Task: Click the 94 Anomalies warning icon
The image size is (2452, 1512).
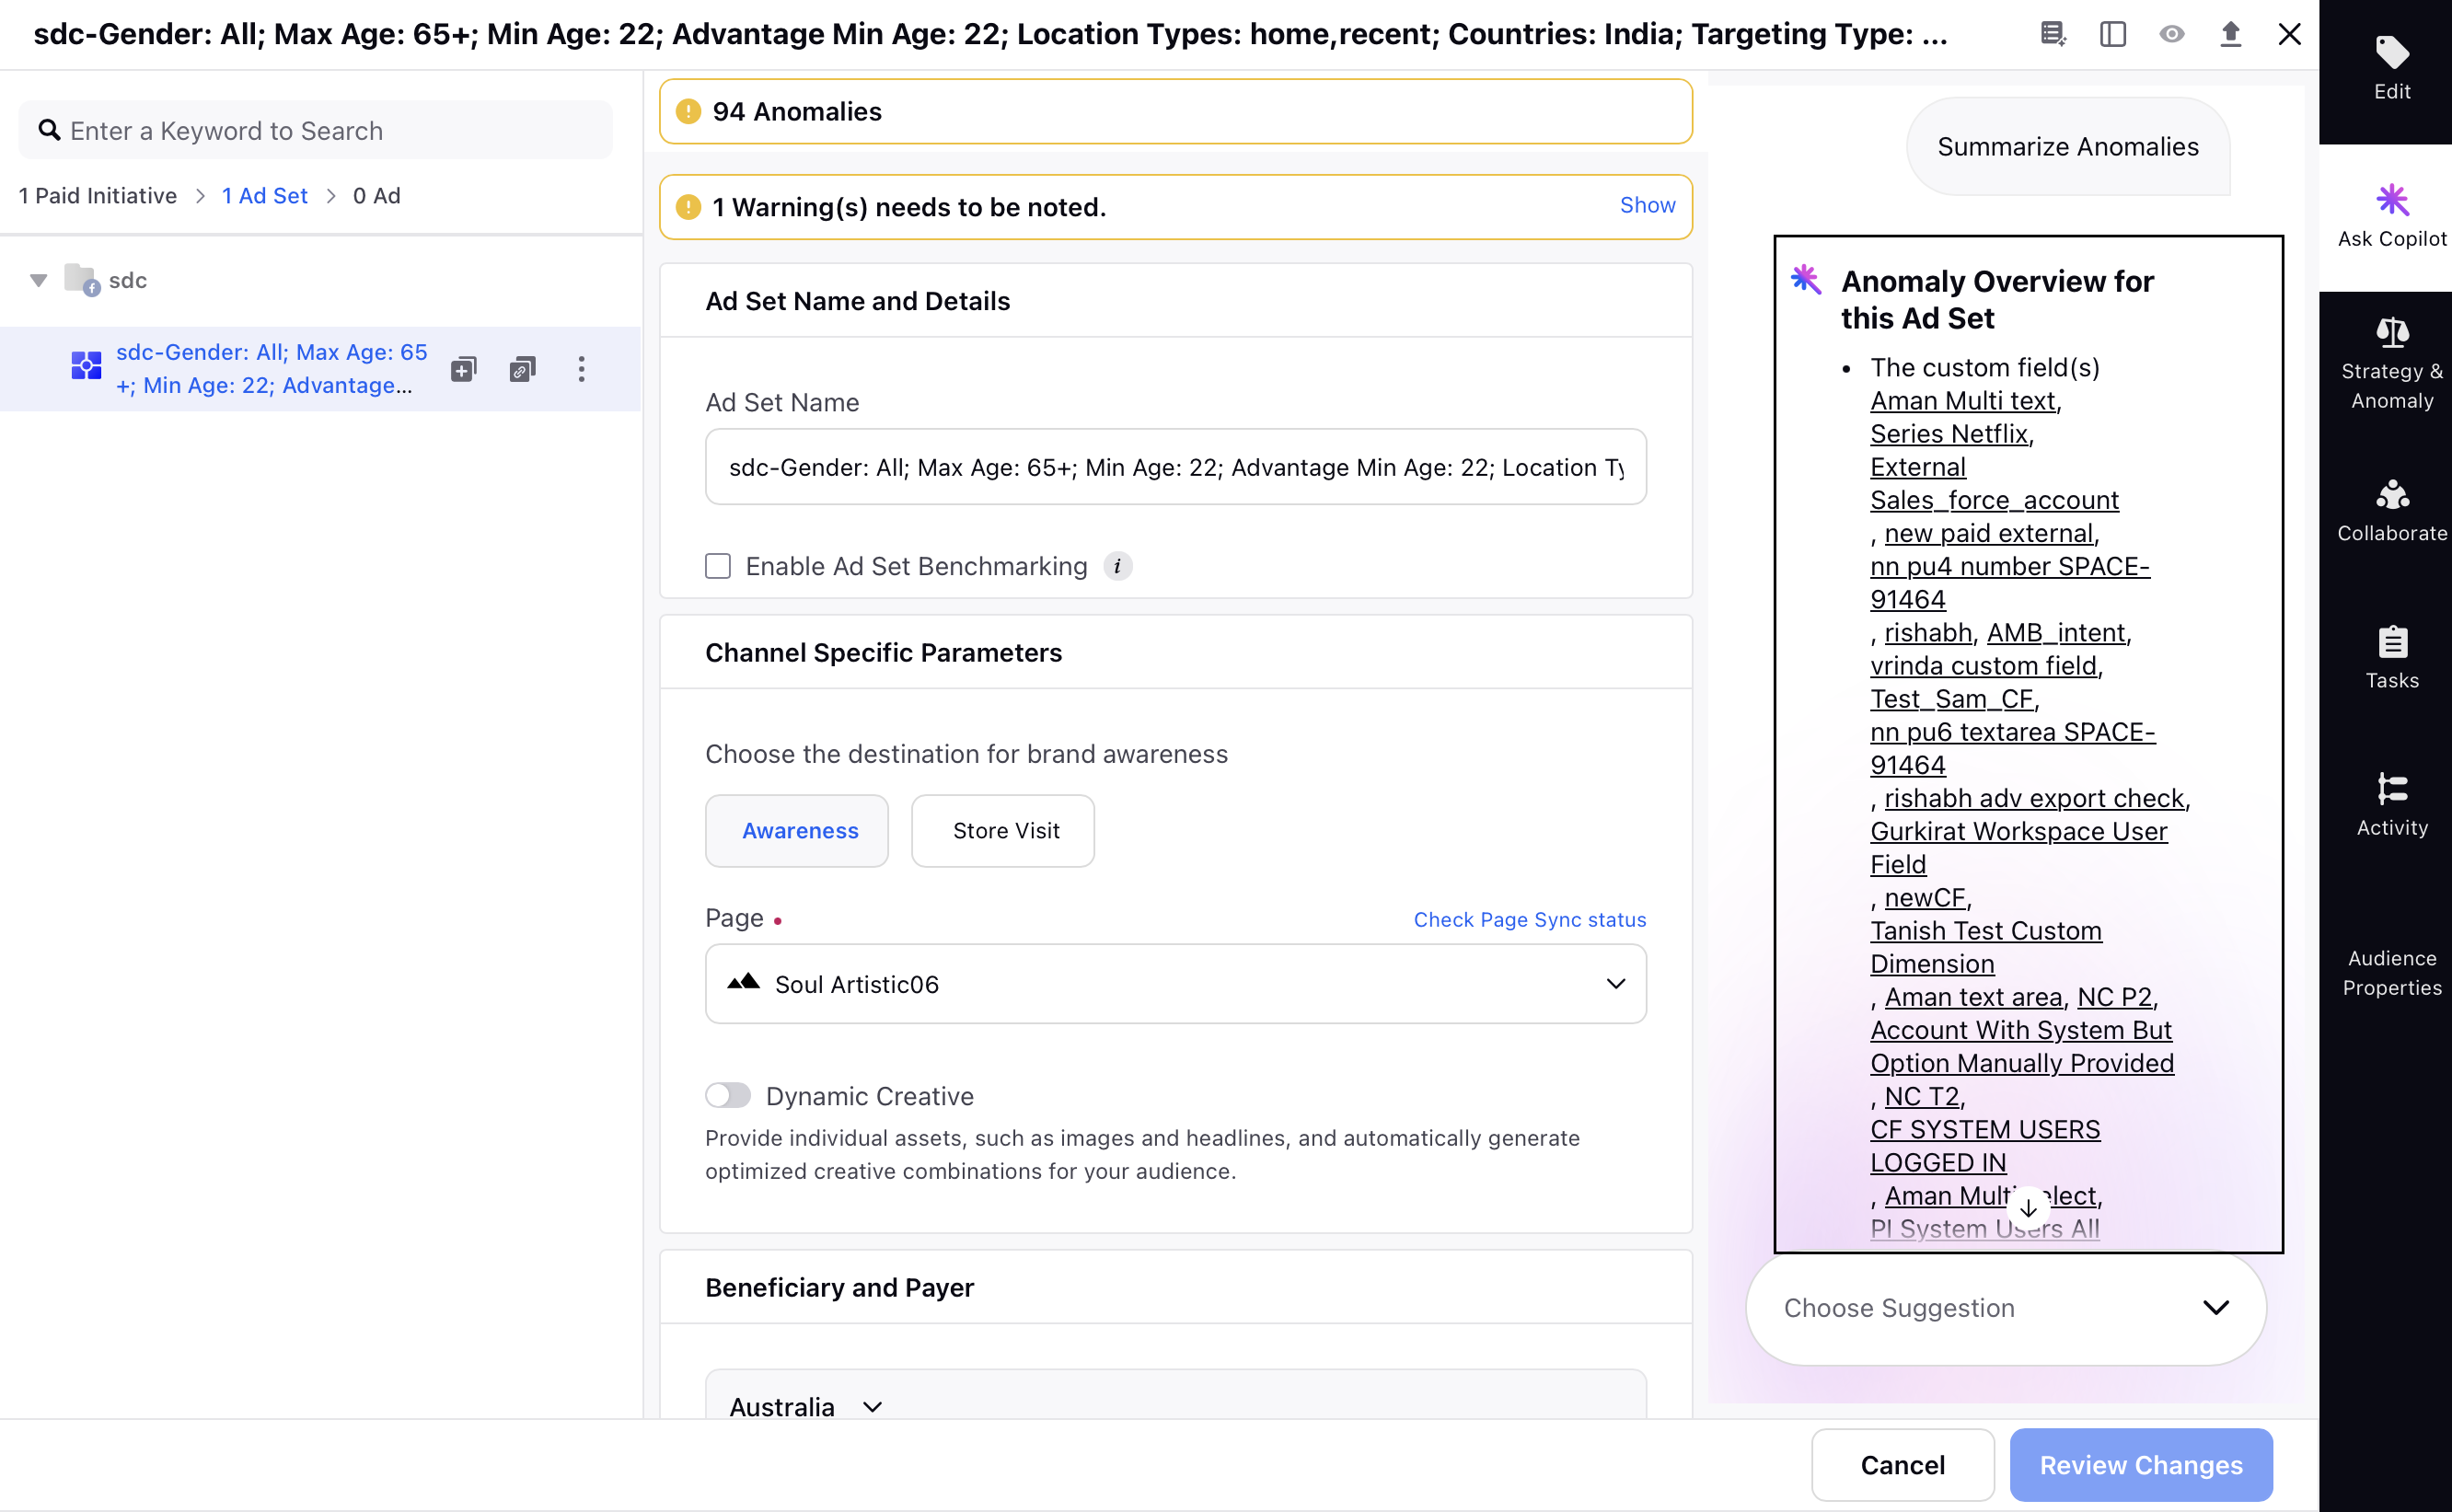Action: (688, 111)
